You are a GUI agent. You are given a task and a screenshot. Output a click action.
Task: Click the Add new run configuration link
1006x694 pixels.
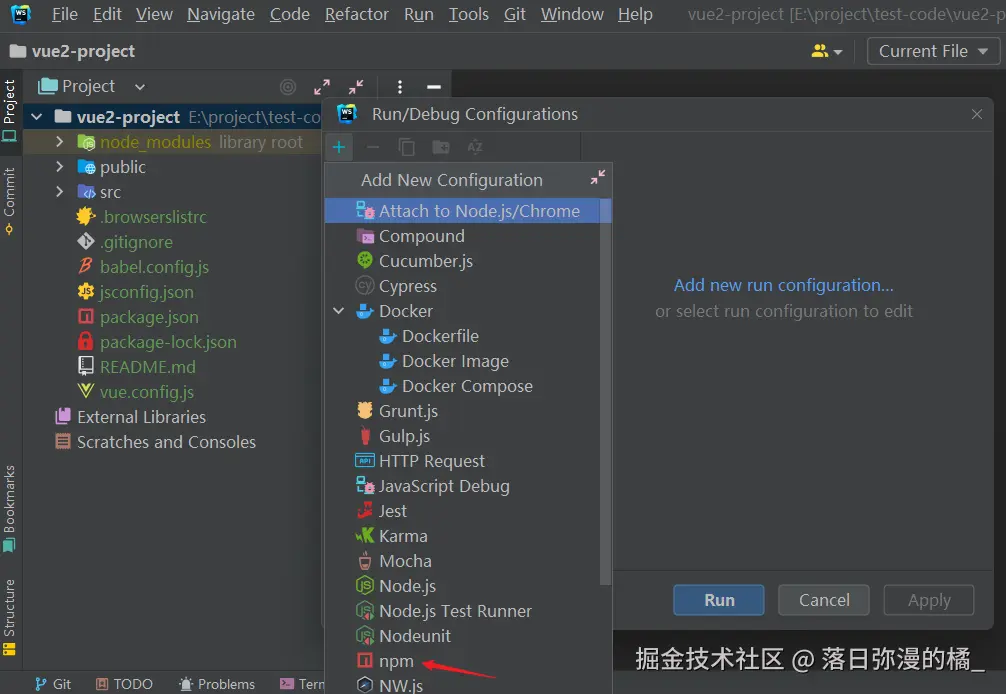782,285
